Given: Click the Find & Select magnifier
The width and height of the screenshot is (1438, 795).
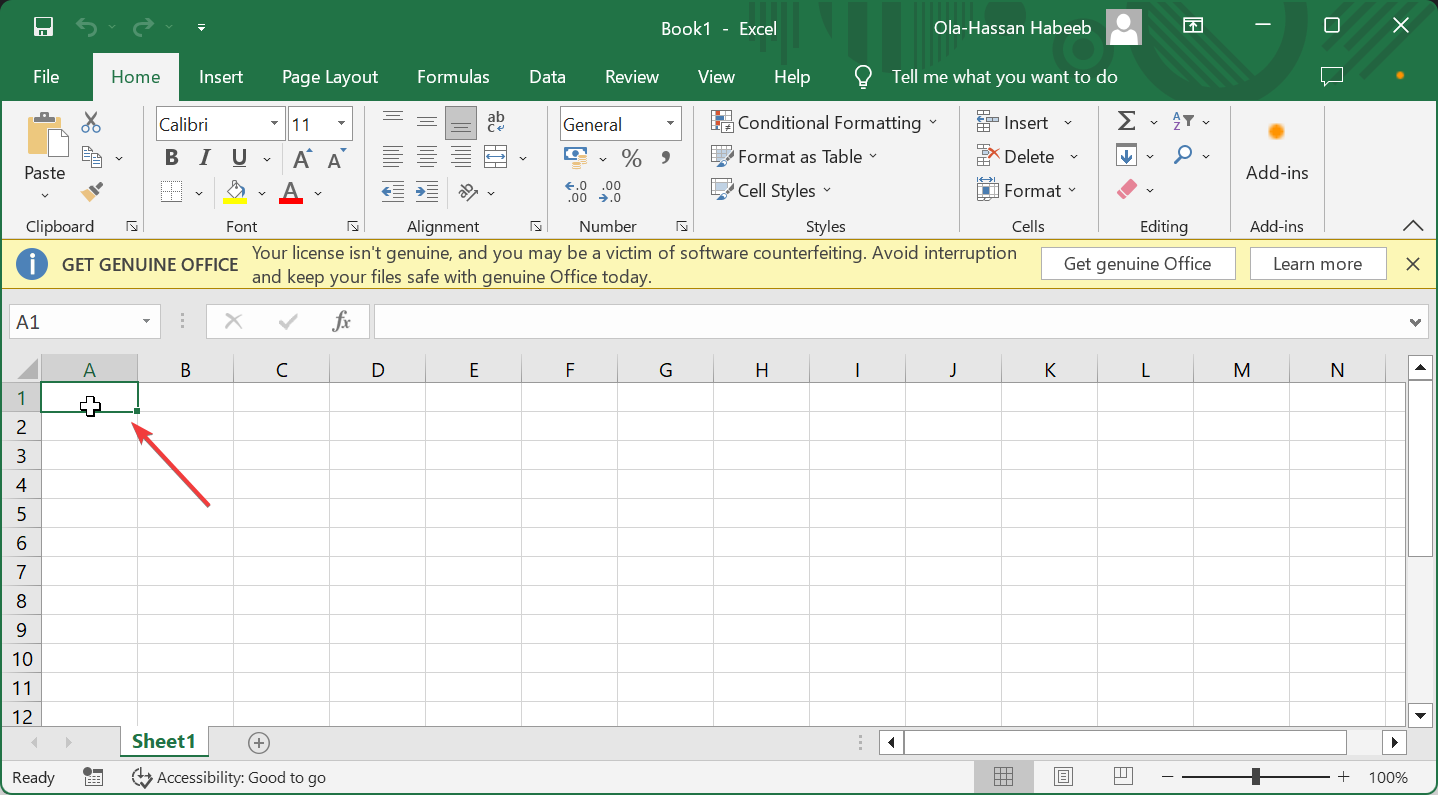Looking at the screenshot, I should (x=1183, y=155).
